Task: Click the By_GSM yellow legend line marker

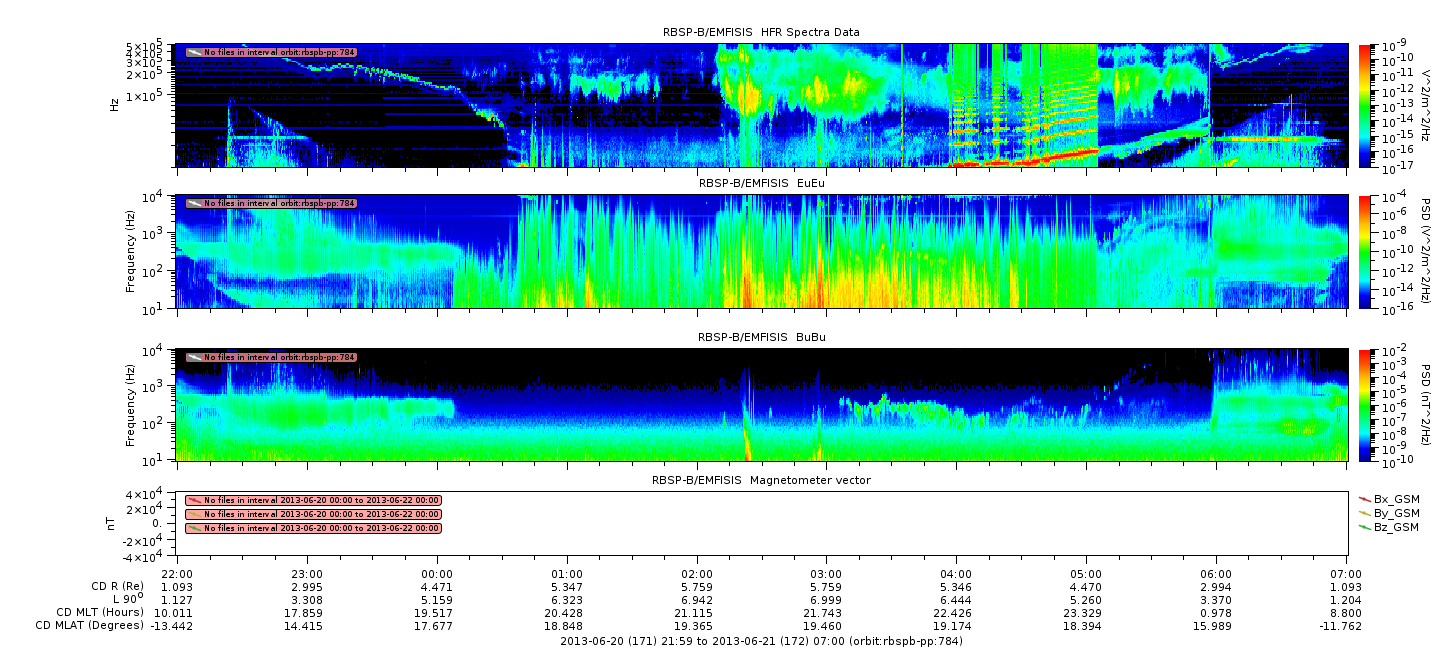Action: tap(1365, 512)
